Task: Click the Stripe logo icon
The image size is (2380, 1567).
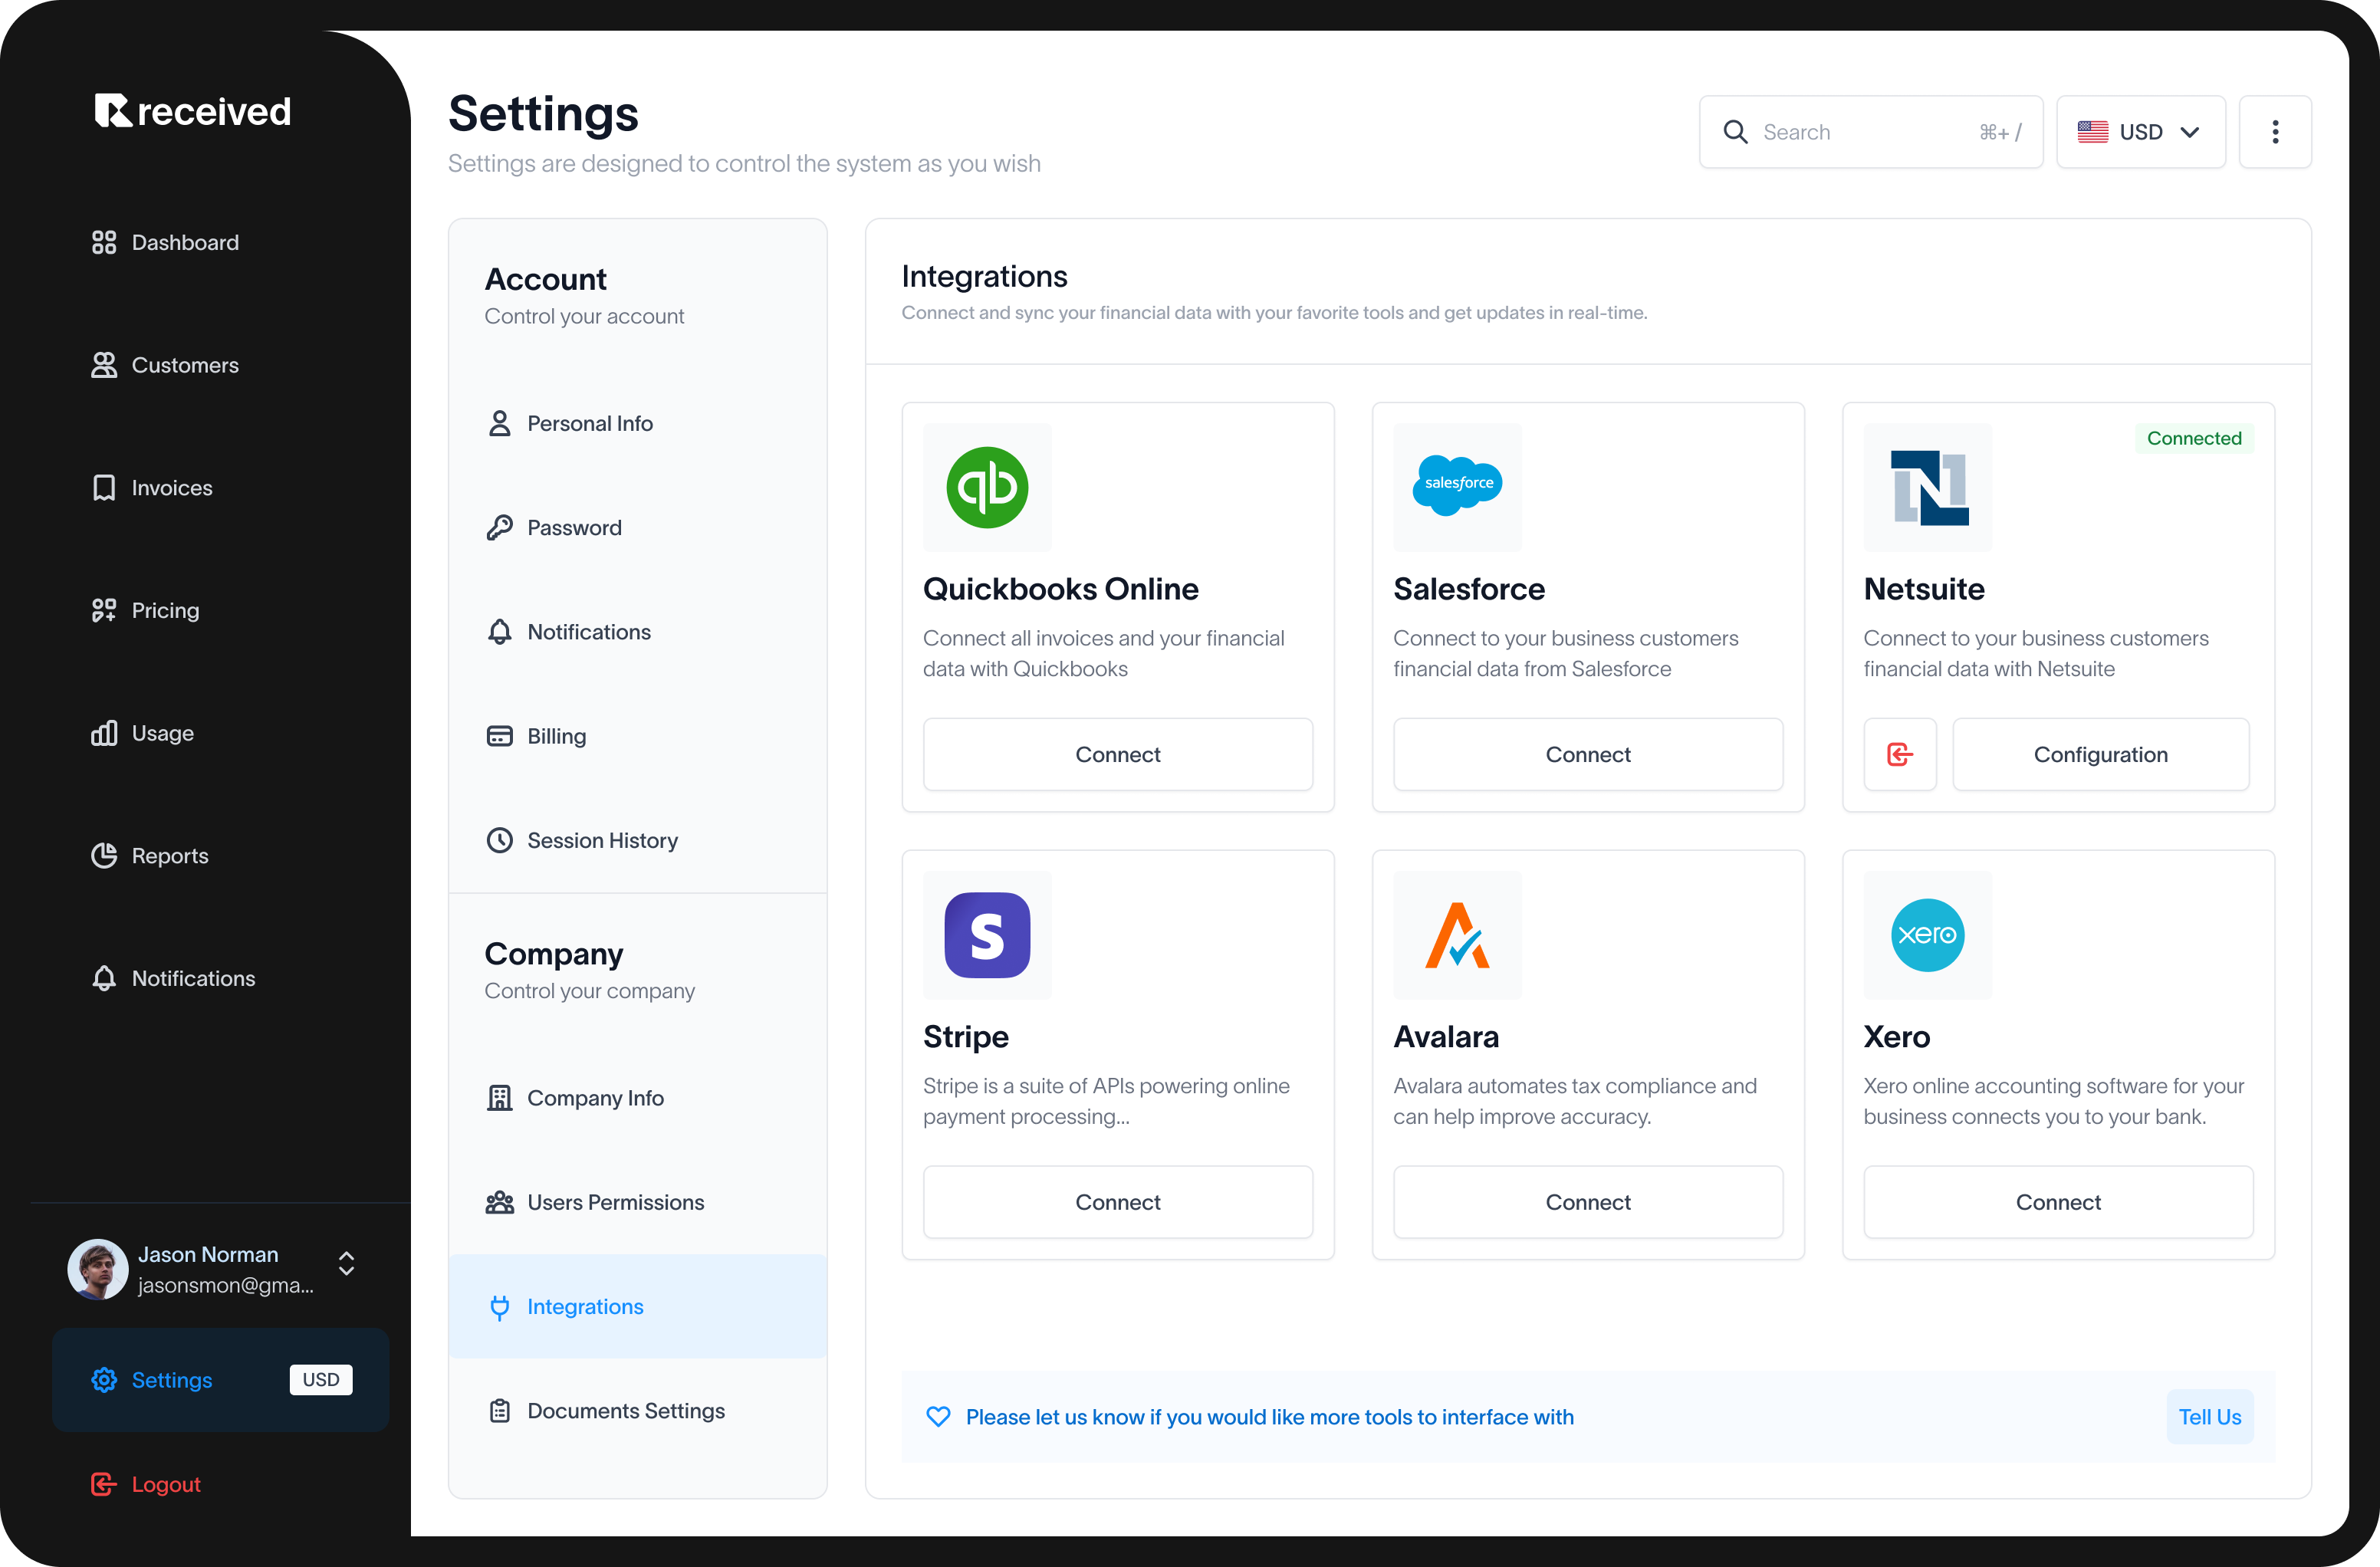Action: (987, 935)
